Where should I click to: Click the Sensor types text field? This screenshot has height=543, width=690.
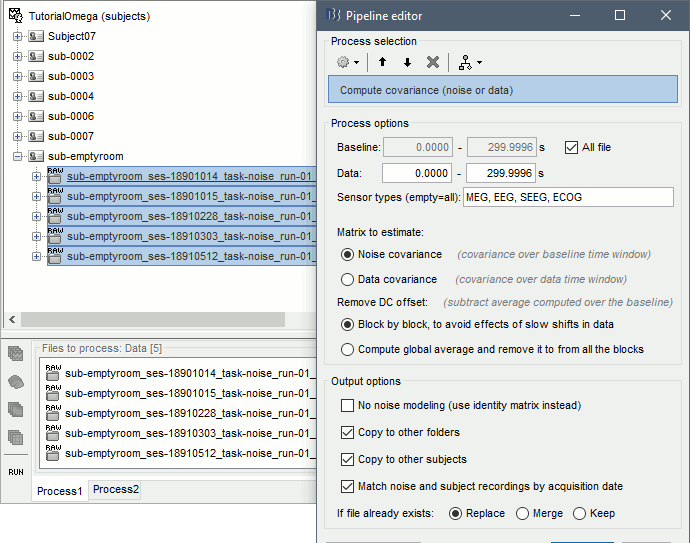(567, 197)
